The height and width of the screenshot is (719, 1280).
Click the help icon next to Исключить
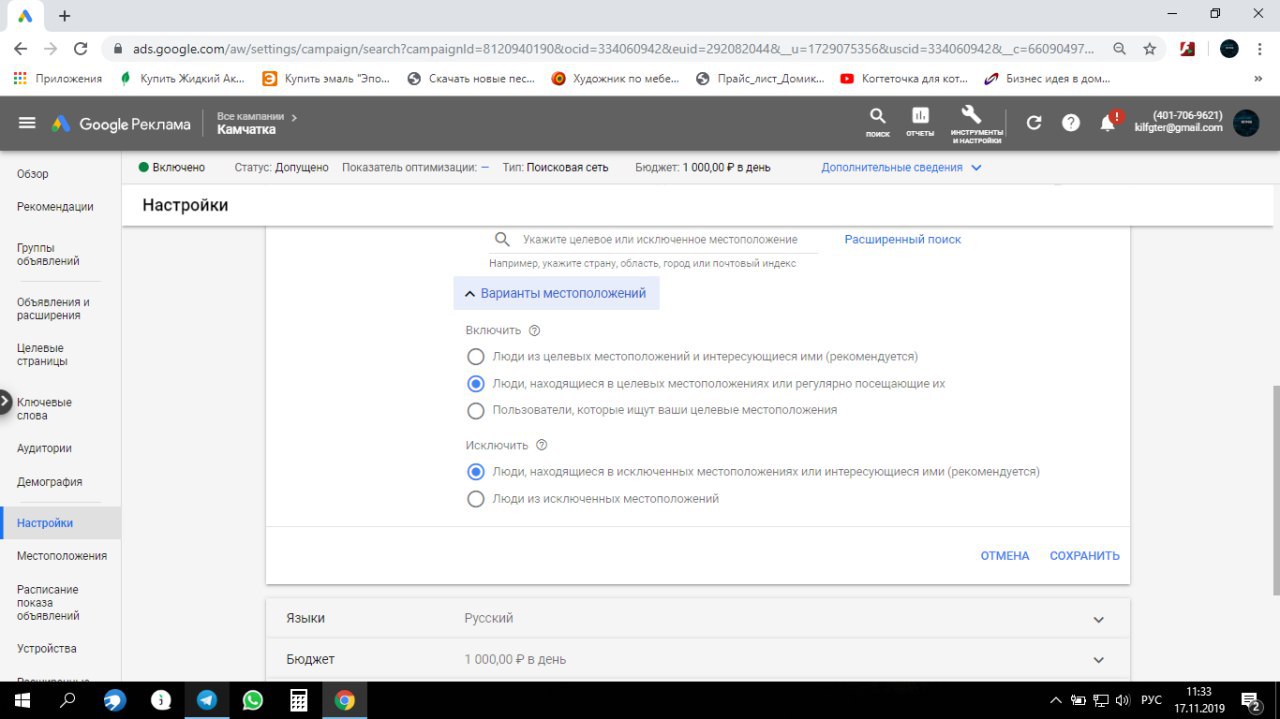[542, 445]
